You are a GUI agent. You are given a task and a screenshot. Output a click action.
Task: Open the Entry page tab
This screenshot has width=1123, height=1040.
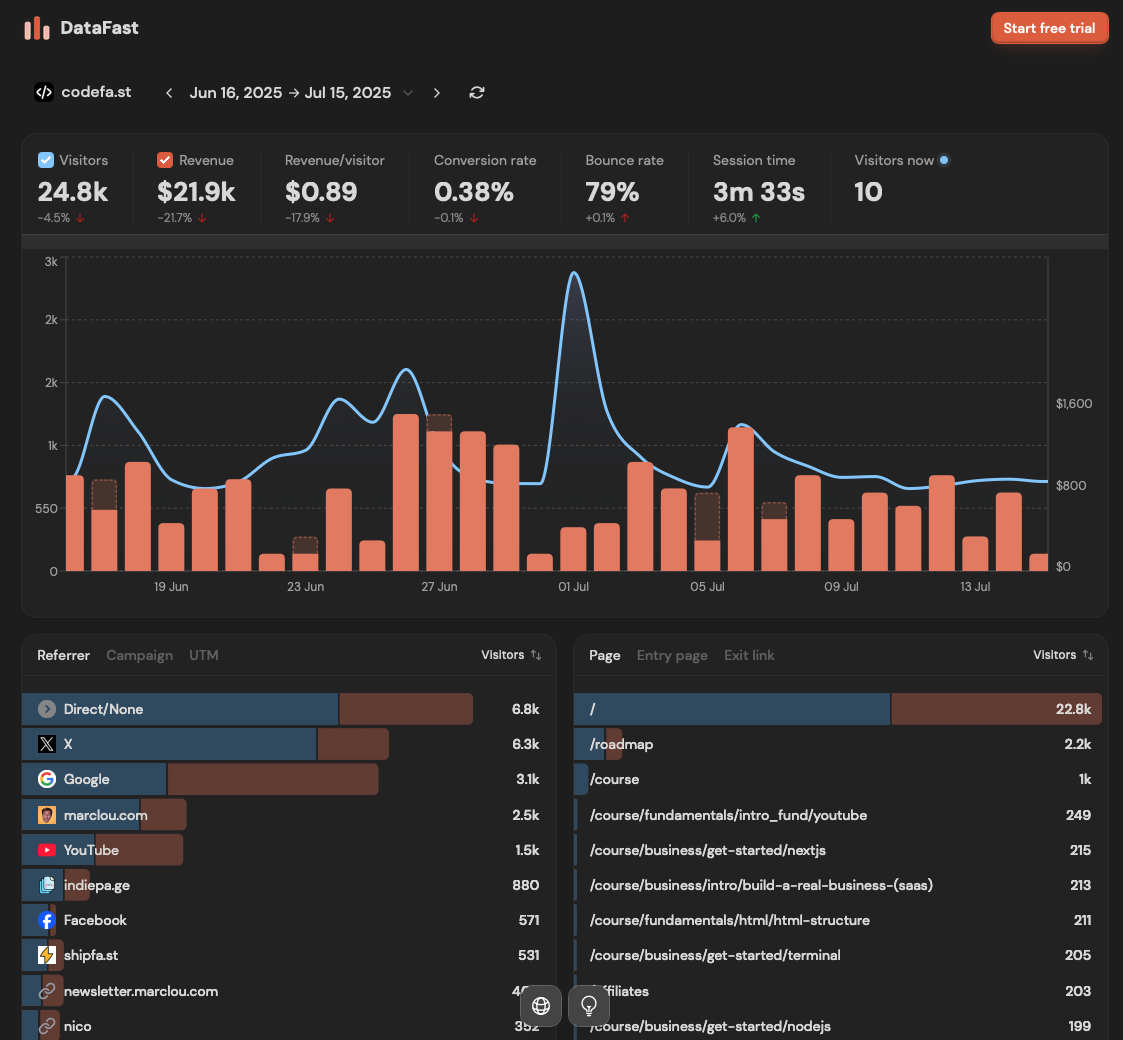coord(671,655)
